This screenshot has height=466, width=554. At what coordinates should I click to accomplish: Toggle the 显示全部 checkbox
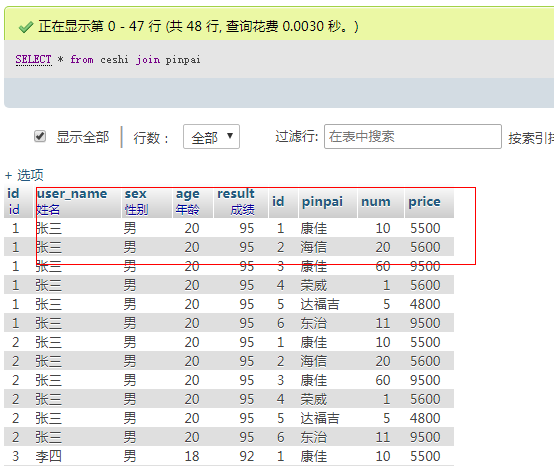40,136
